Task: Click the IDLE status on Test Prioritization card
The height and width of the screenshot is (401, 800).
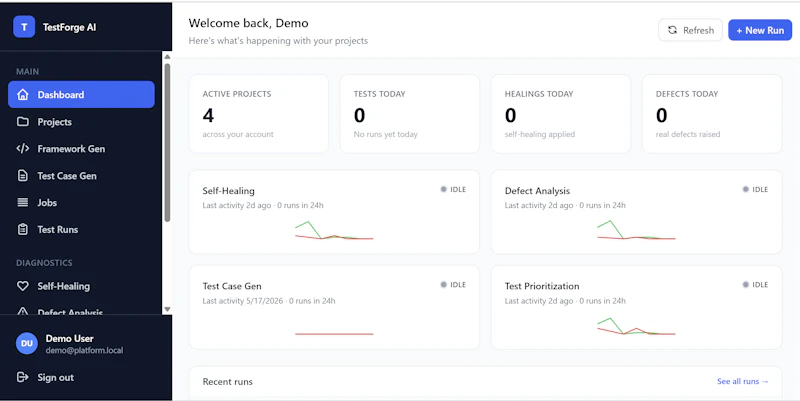Action: coord(755,285)
